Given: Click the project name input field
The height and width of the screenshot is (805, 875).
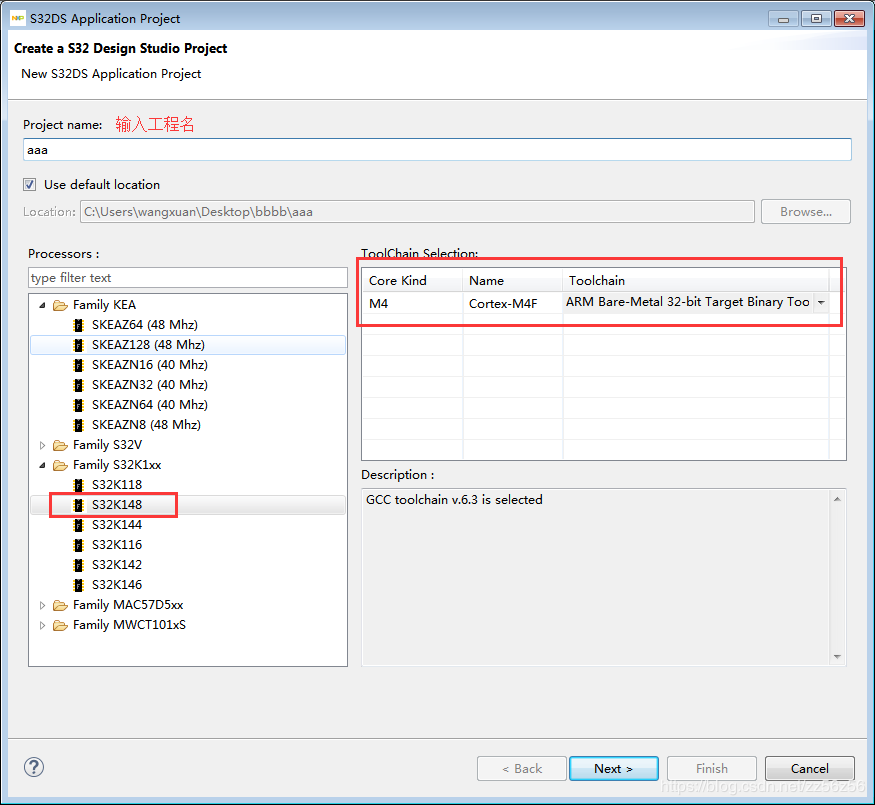Looking at the screenshot, I should (x=437, y=148).
